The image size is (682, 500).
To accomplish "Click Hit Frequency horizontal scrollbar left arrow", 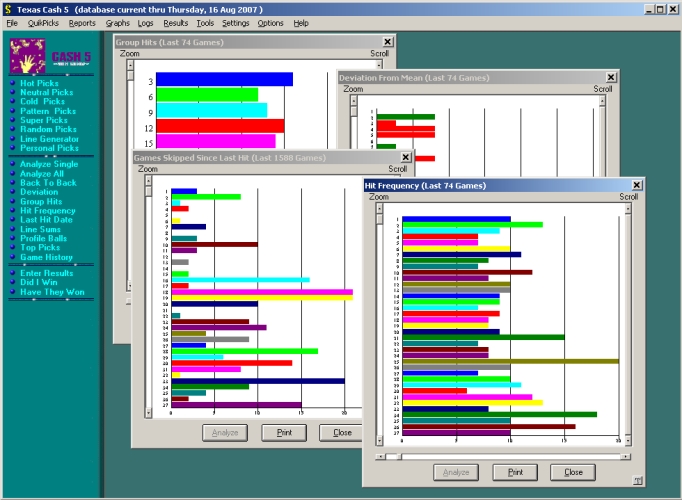I will (x=380, y=457).
